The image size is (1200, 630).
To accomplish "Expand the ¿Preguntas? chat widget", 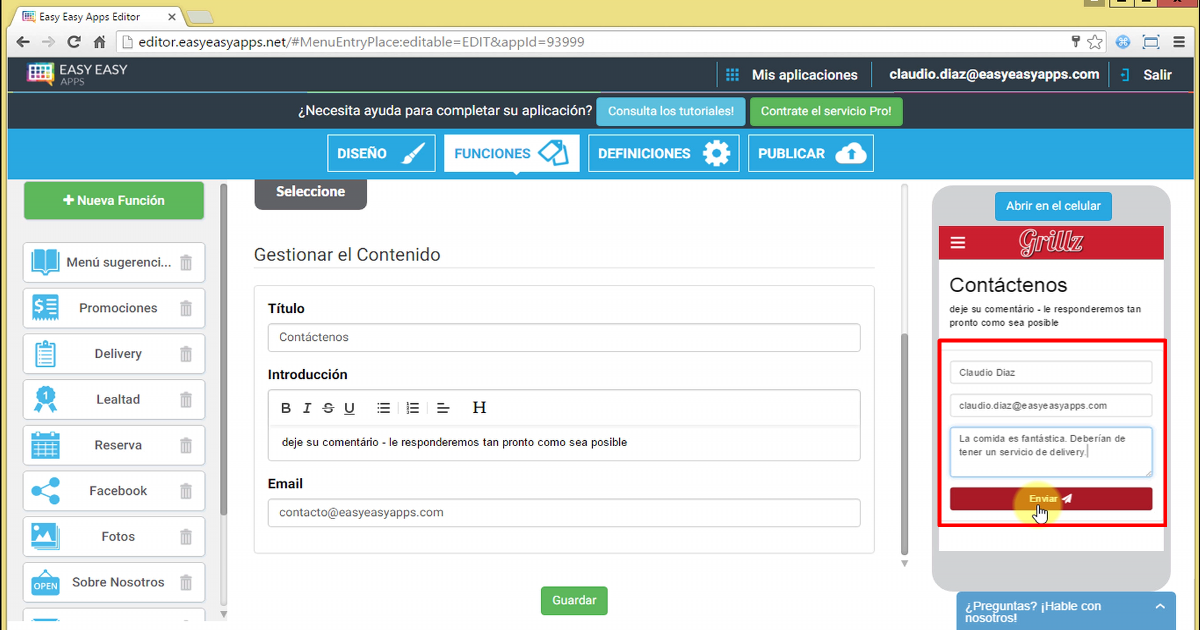I will click(1159, 607).
